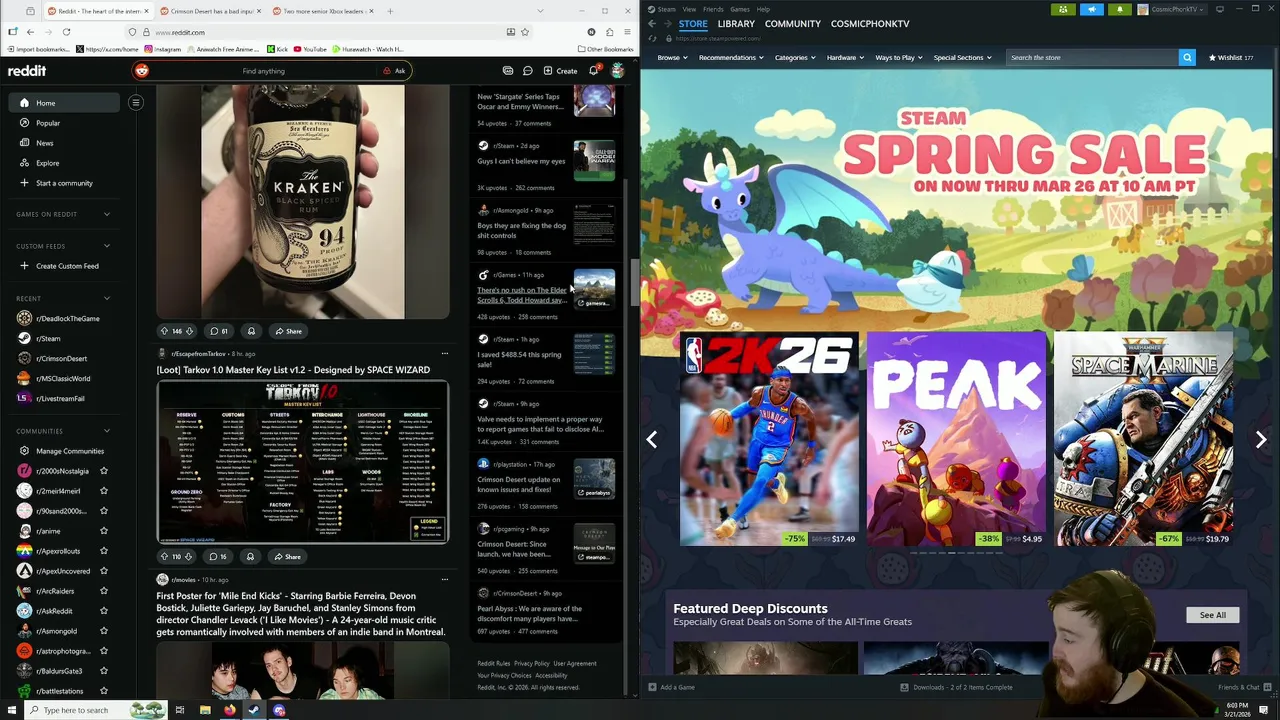
Task: Open overflow menu on Mile End Kicks post
Action: point(444,579)
